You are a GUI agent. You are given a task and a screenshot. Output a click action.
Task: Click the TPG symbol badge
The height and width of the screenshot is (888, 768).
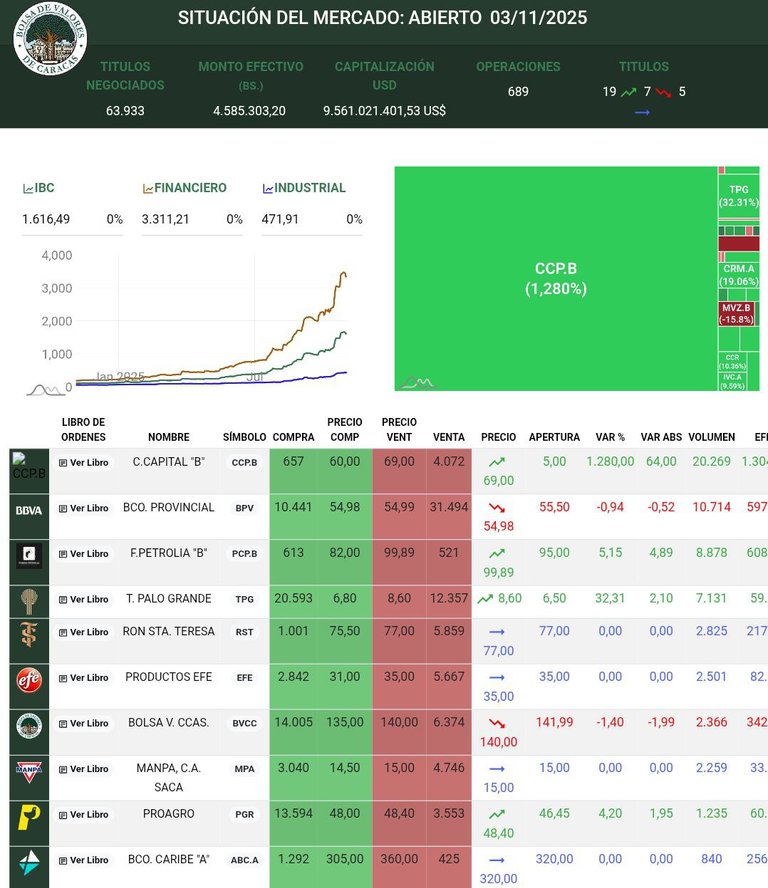click(244, 599)
